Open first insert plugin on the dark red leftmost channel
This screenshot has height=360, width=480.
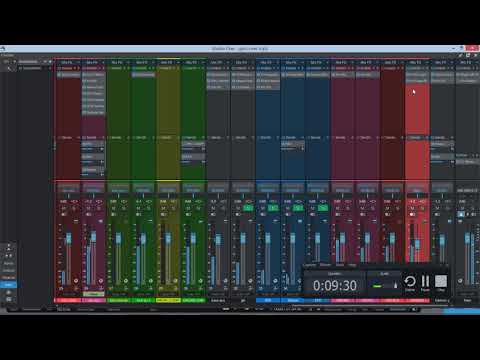click(68, 75)
